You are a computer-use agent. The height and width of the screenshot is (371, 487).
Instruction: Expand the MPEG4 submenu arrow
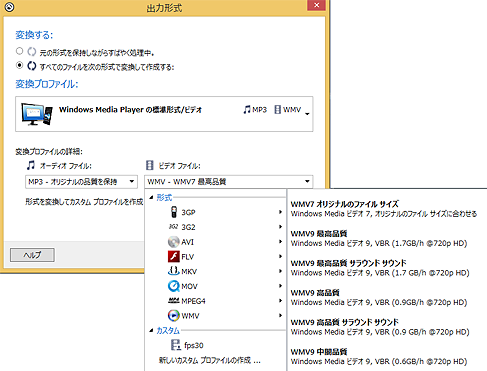(280, 300)
